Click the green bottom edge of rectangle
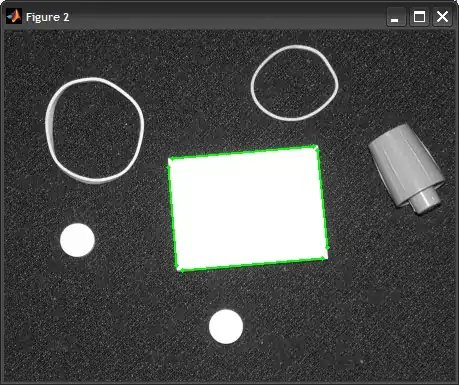The image size is (459, 385). [252, 263]
